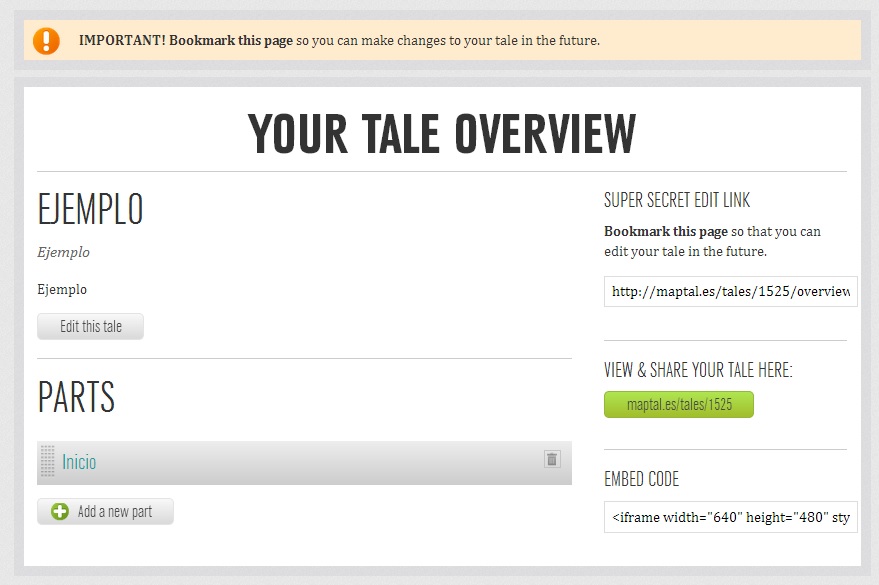Click inside the embed code iframe field
The width and height of the screenshot is (879, 585).
click(x=730, y=518)
